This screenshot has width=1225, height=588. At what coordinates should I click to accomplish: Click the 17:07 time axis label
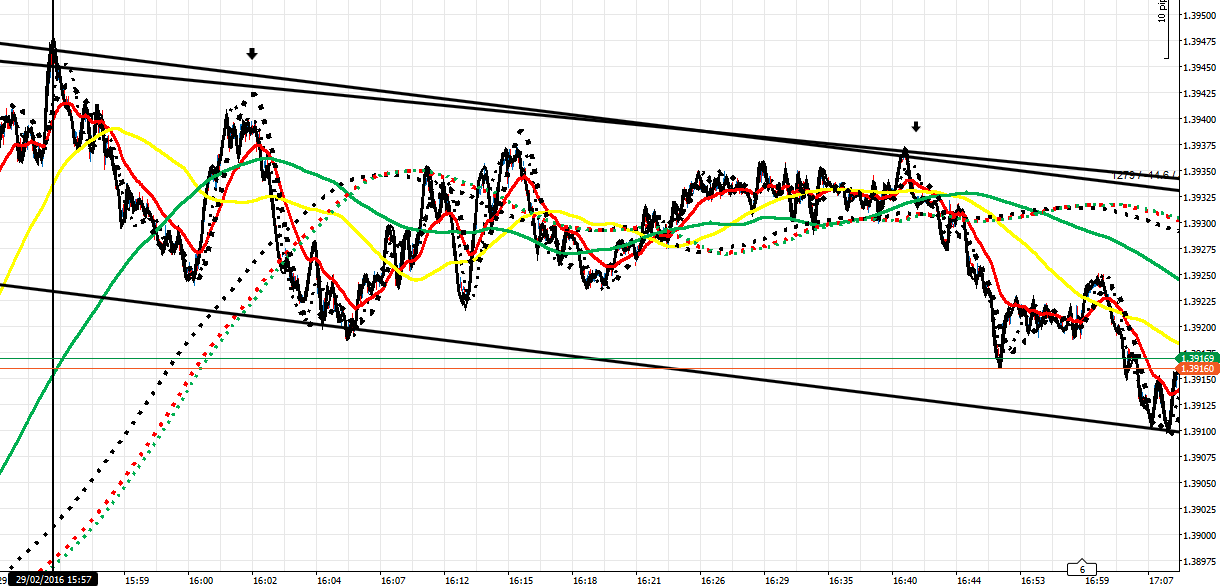click(1161, 580)
